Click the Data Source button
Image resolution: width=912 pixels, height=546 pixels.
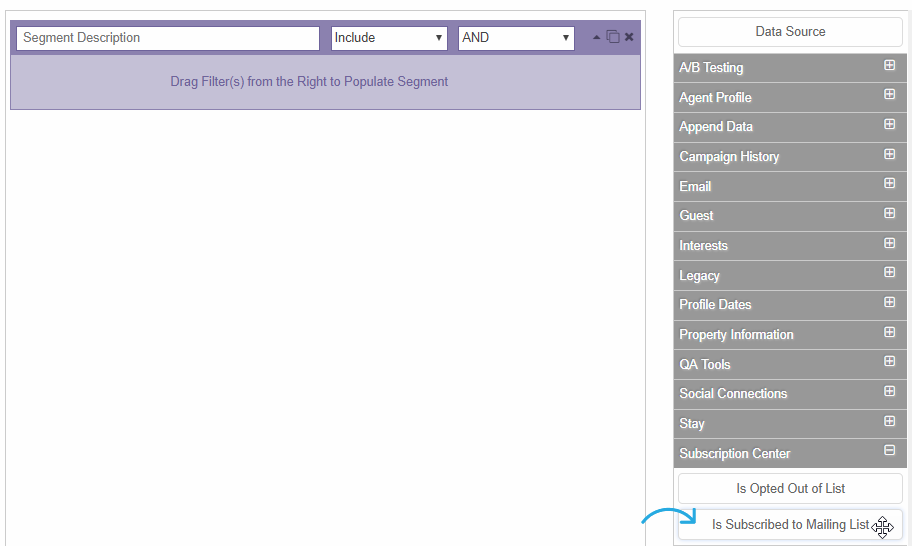(790, 31)
